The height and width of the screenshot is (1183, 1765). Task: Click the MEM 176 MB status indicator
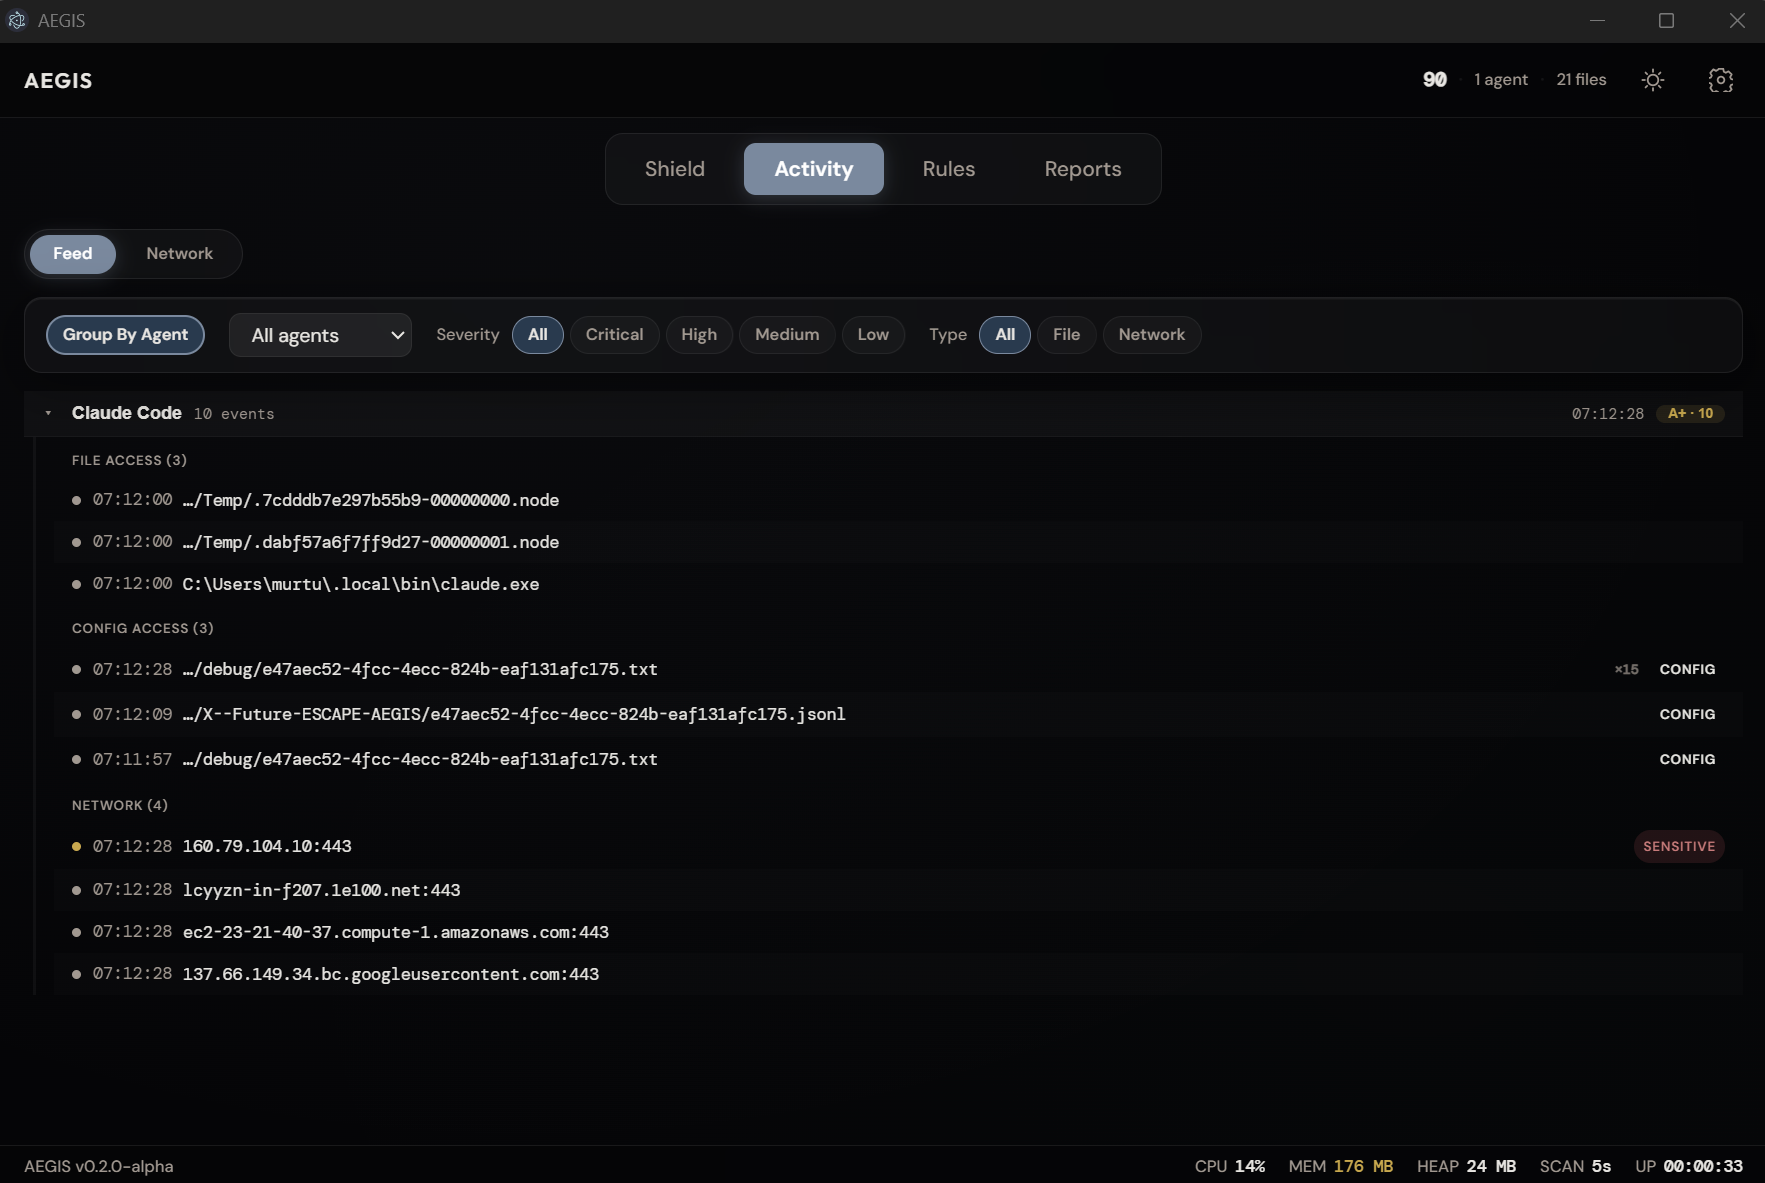[x=1340, y=1166]
